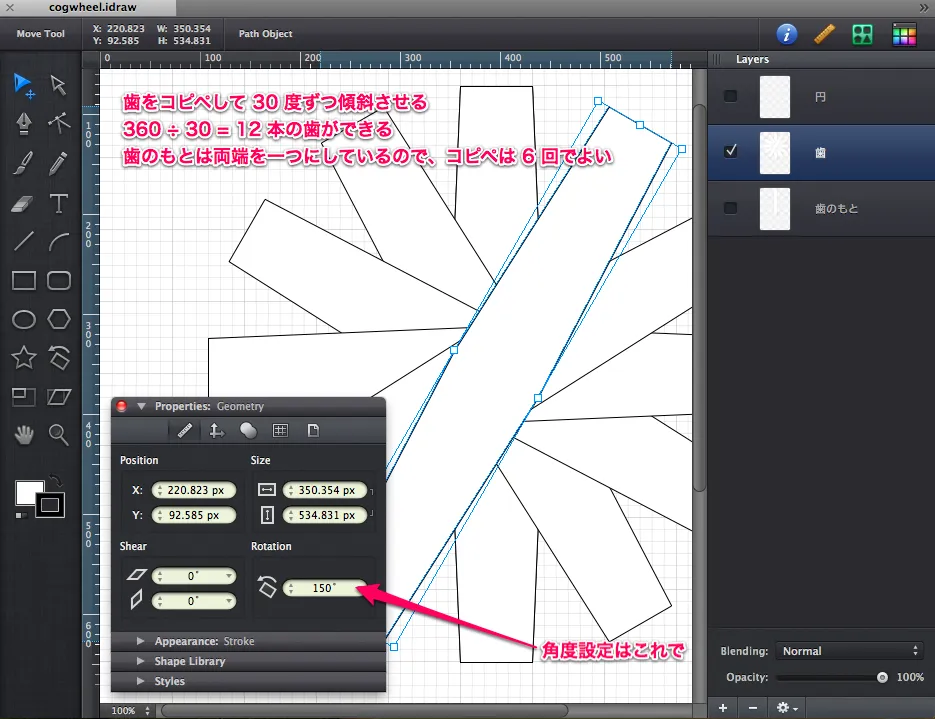Open the Blending mode Normal dropdown
The width and height of the screenshot is (935, 719).
pos(849,651)
